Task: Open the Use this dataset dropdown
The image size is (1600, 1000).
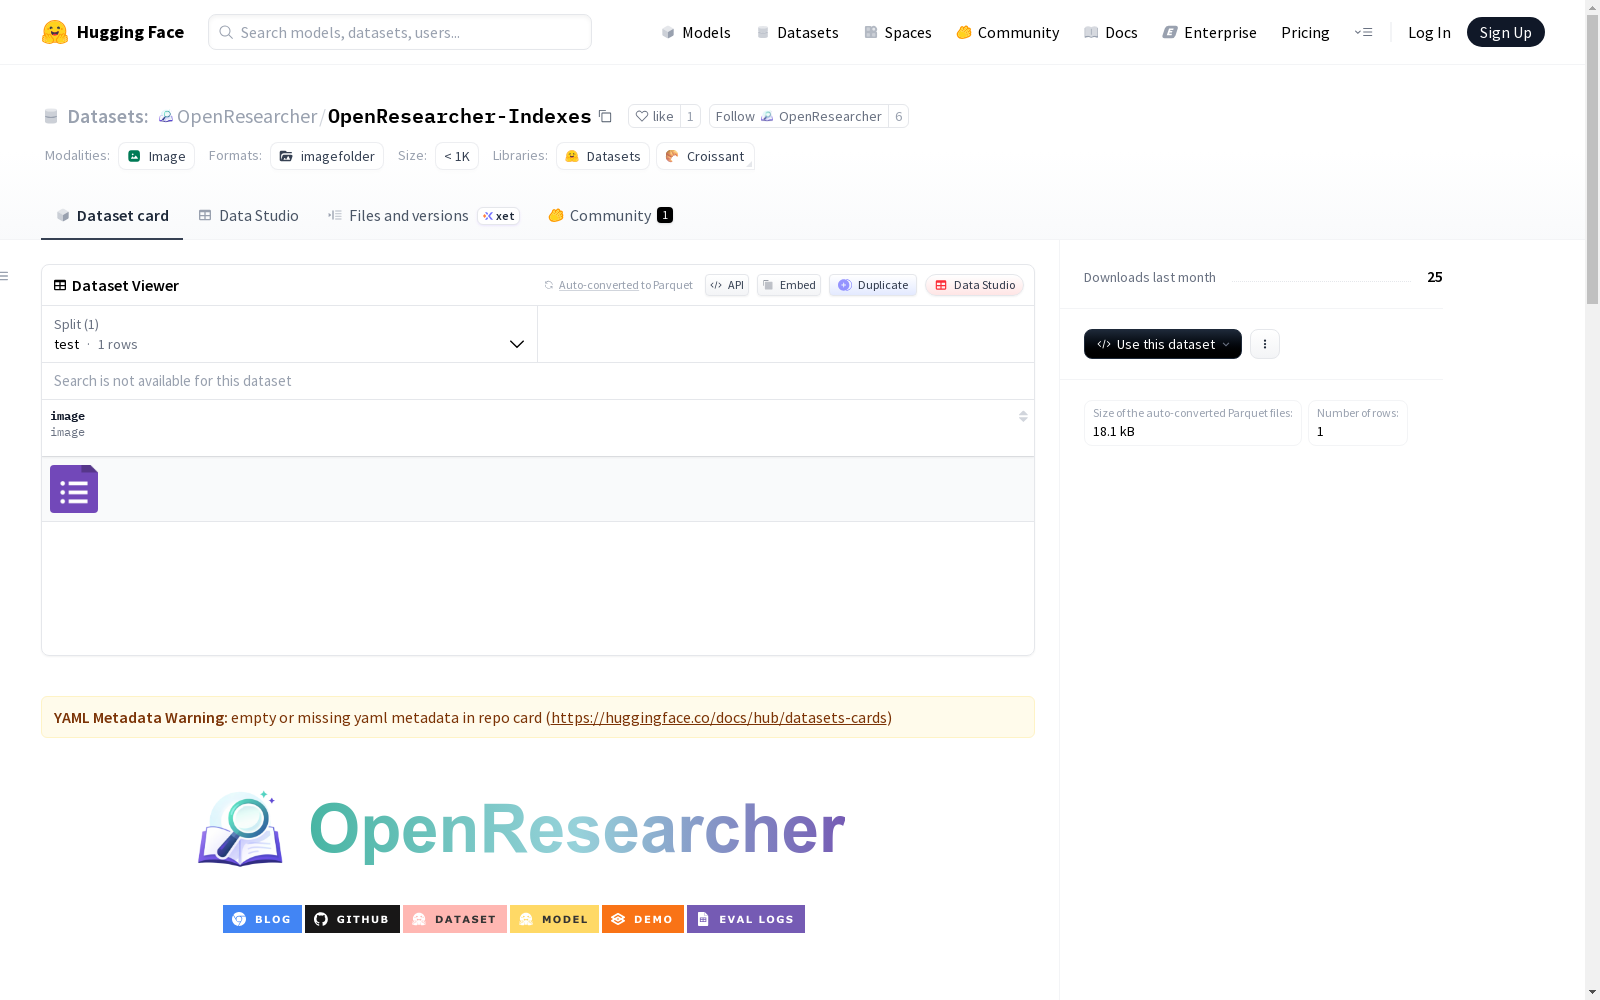Action: (x=1163, y=344)
